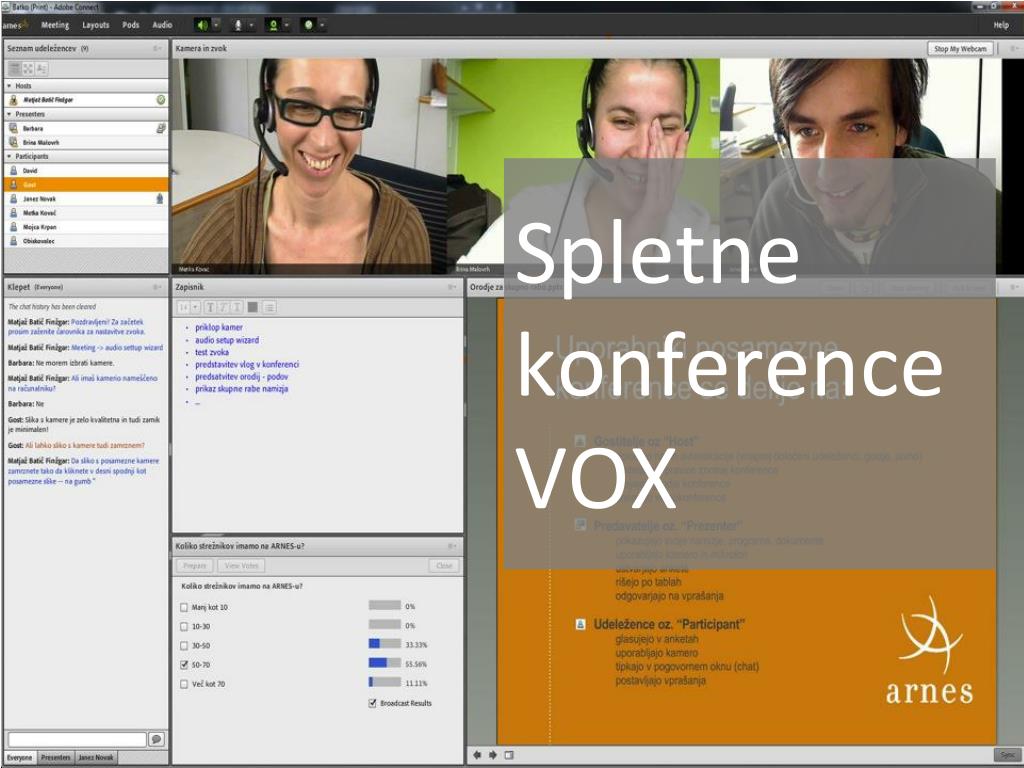Viewport: 1024px width, 768px height.
Task: Open the Help menu
Action: pos(1001,25)
